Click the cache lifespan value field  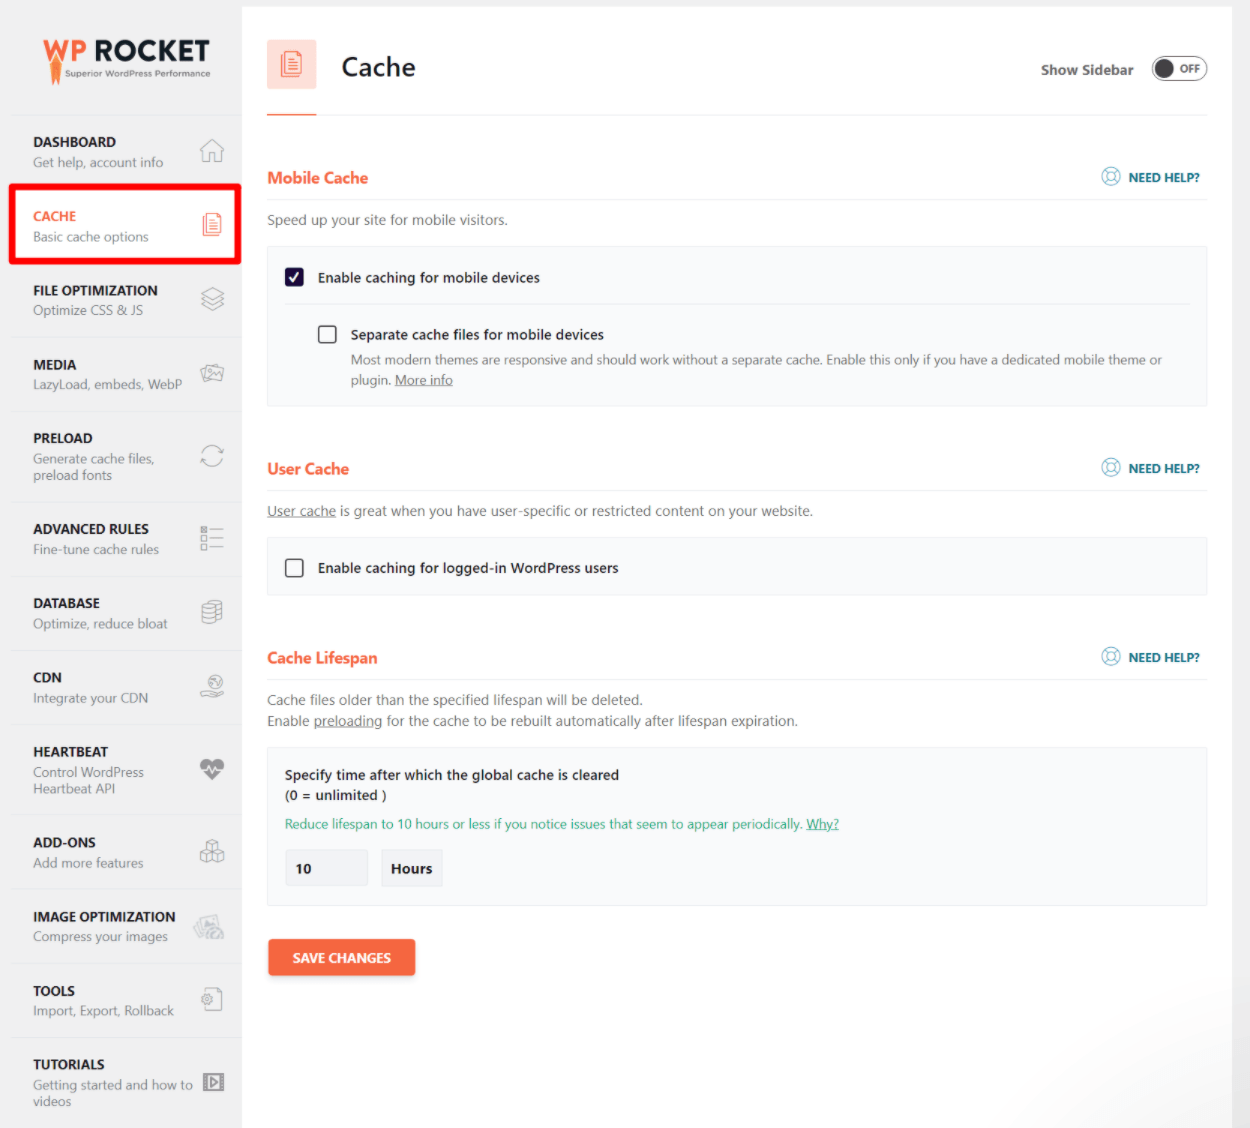coord(326,868)
